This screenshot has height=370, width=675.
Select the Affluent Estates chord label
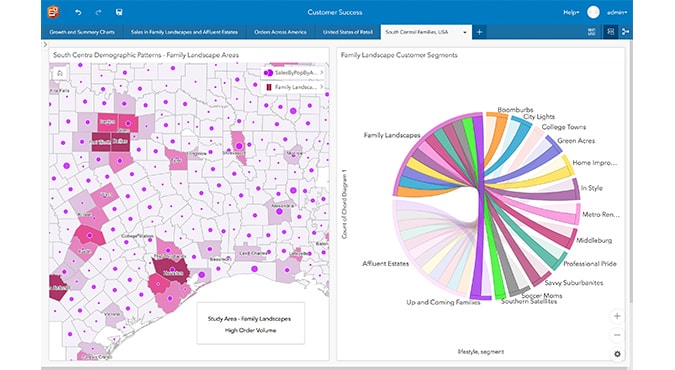pyautogui.click(x=385, y=263)
